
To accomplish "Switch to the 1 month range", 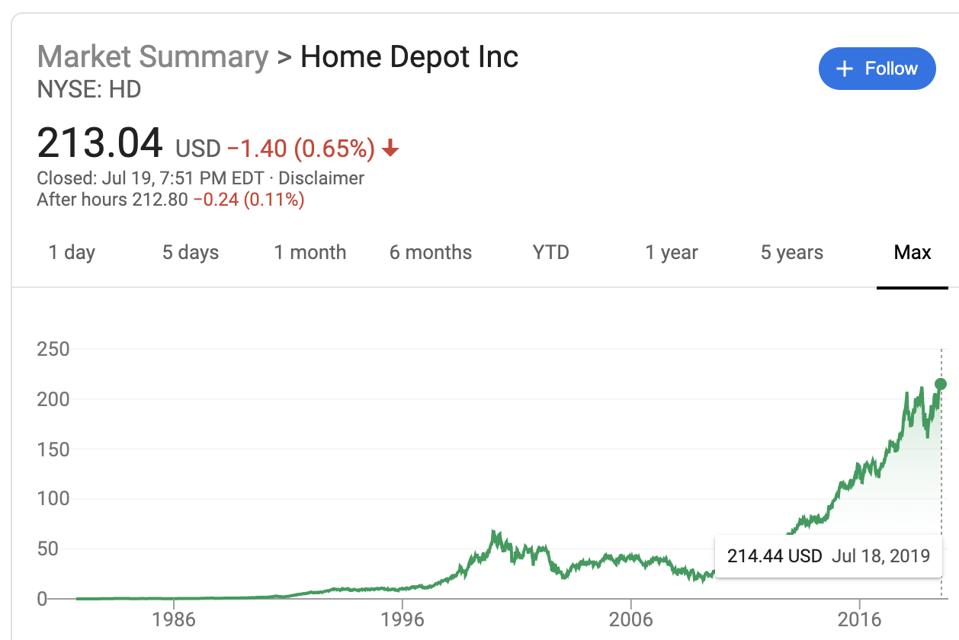I will coord(310,253).
